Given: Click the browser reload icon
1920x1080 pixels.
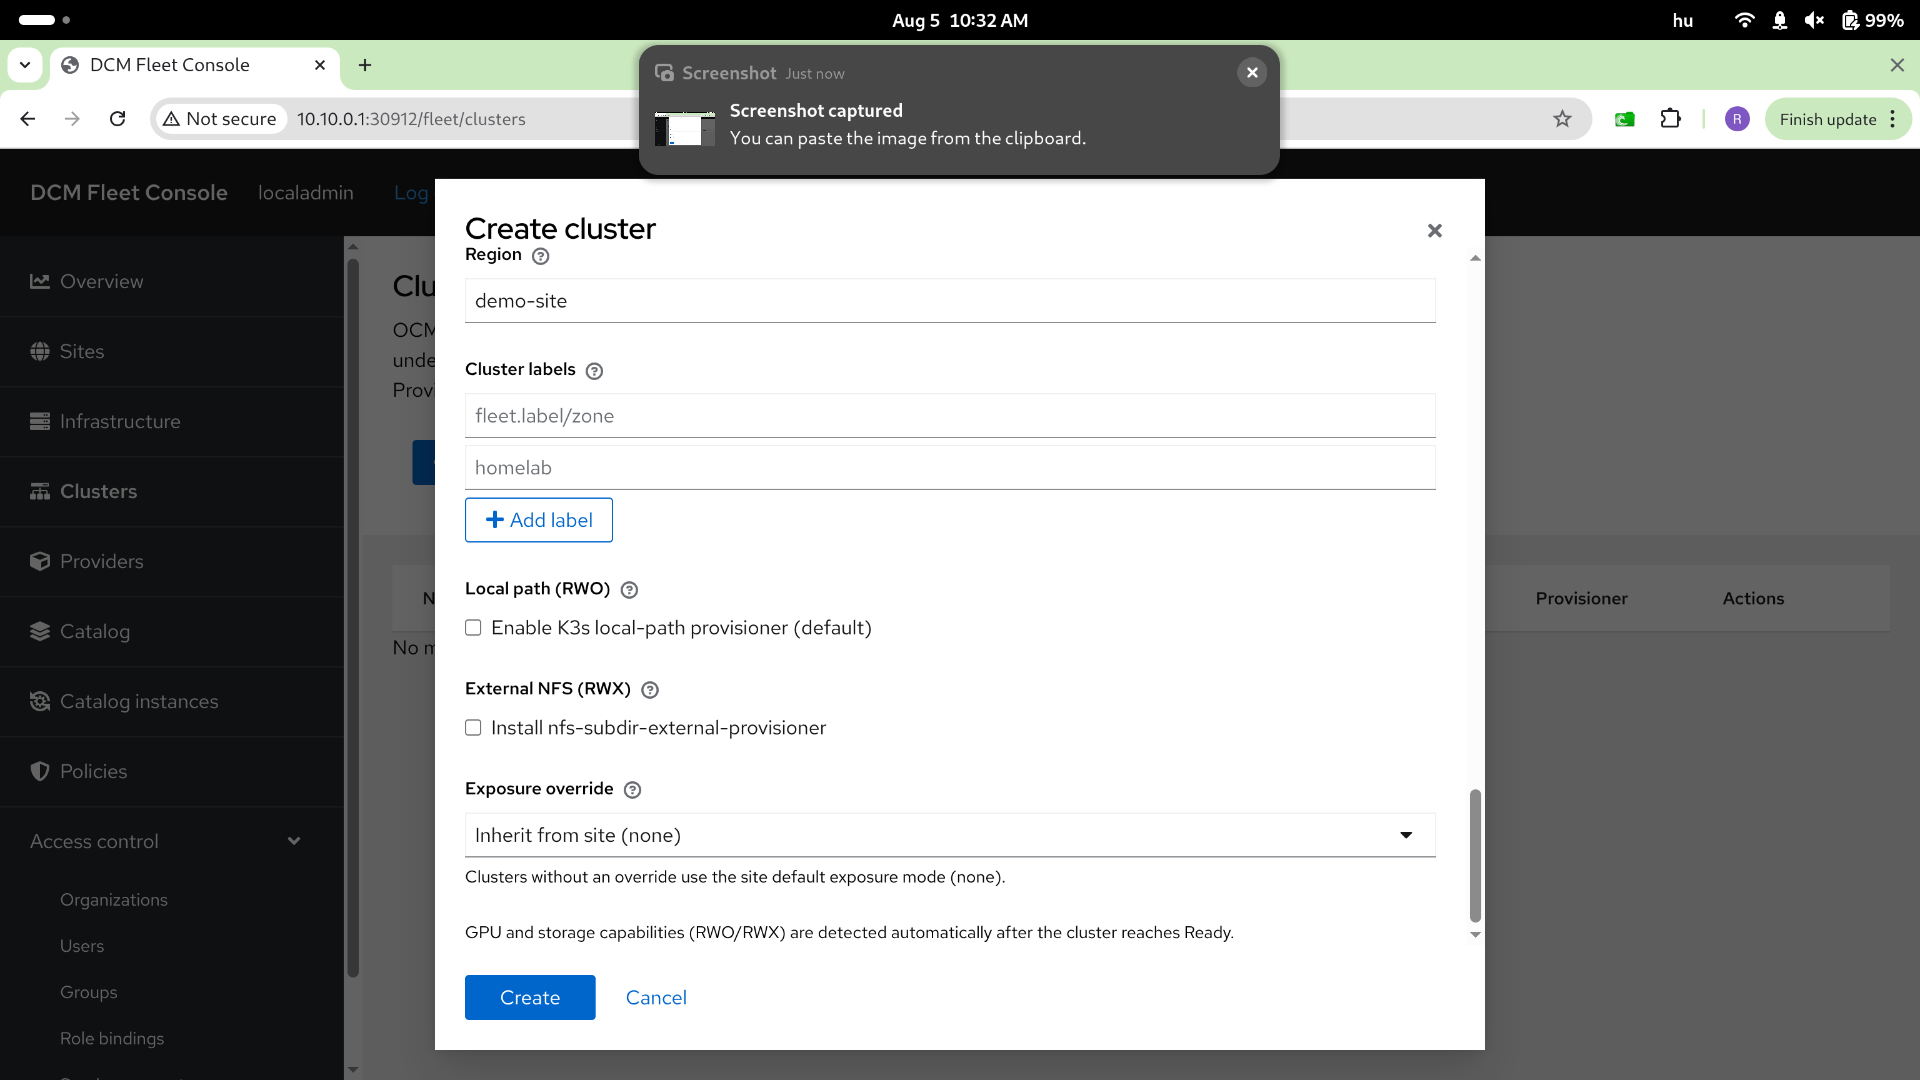Looking at the screenshot, I should 118,119.
